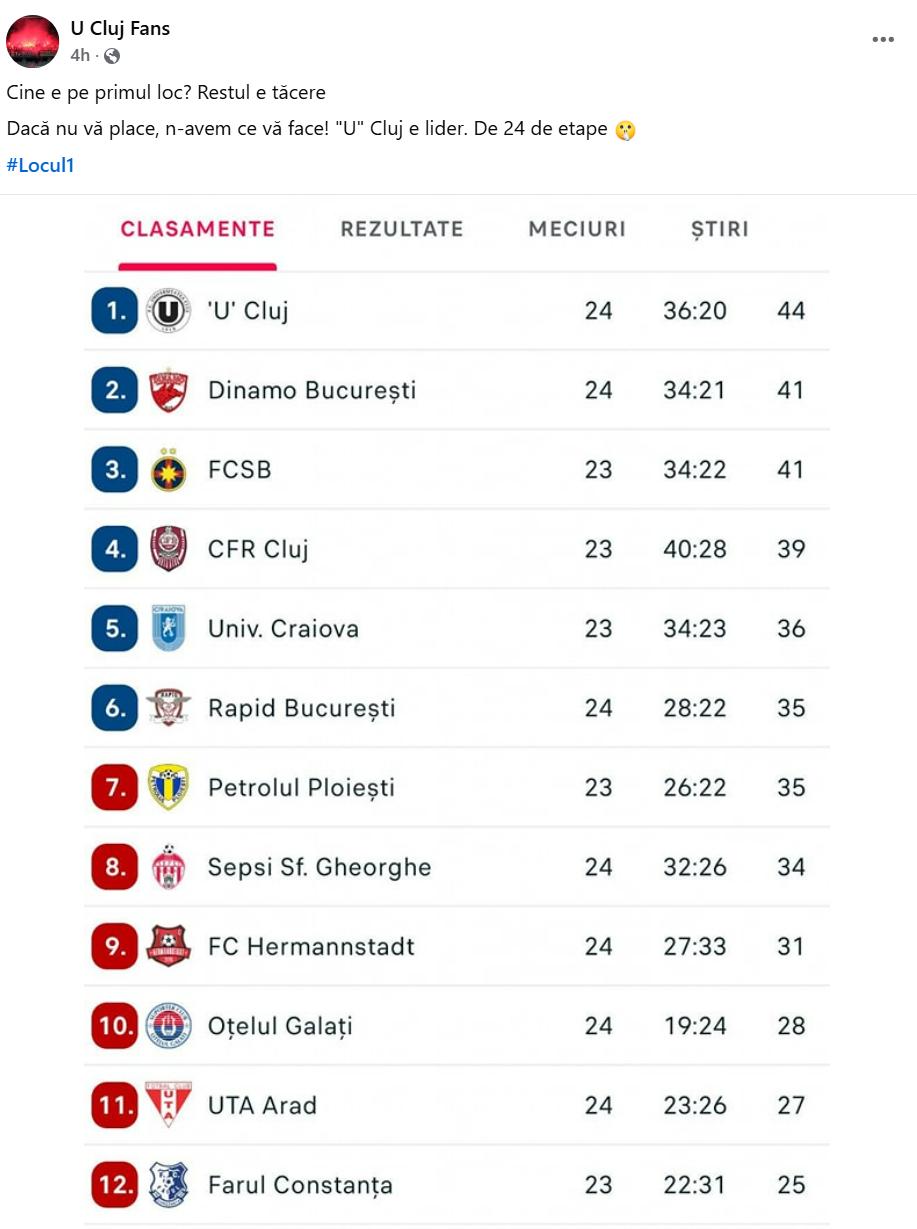Click the public globe privacy icon
This screenshot has width=917, height=1229.
112,56
